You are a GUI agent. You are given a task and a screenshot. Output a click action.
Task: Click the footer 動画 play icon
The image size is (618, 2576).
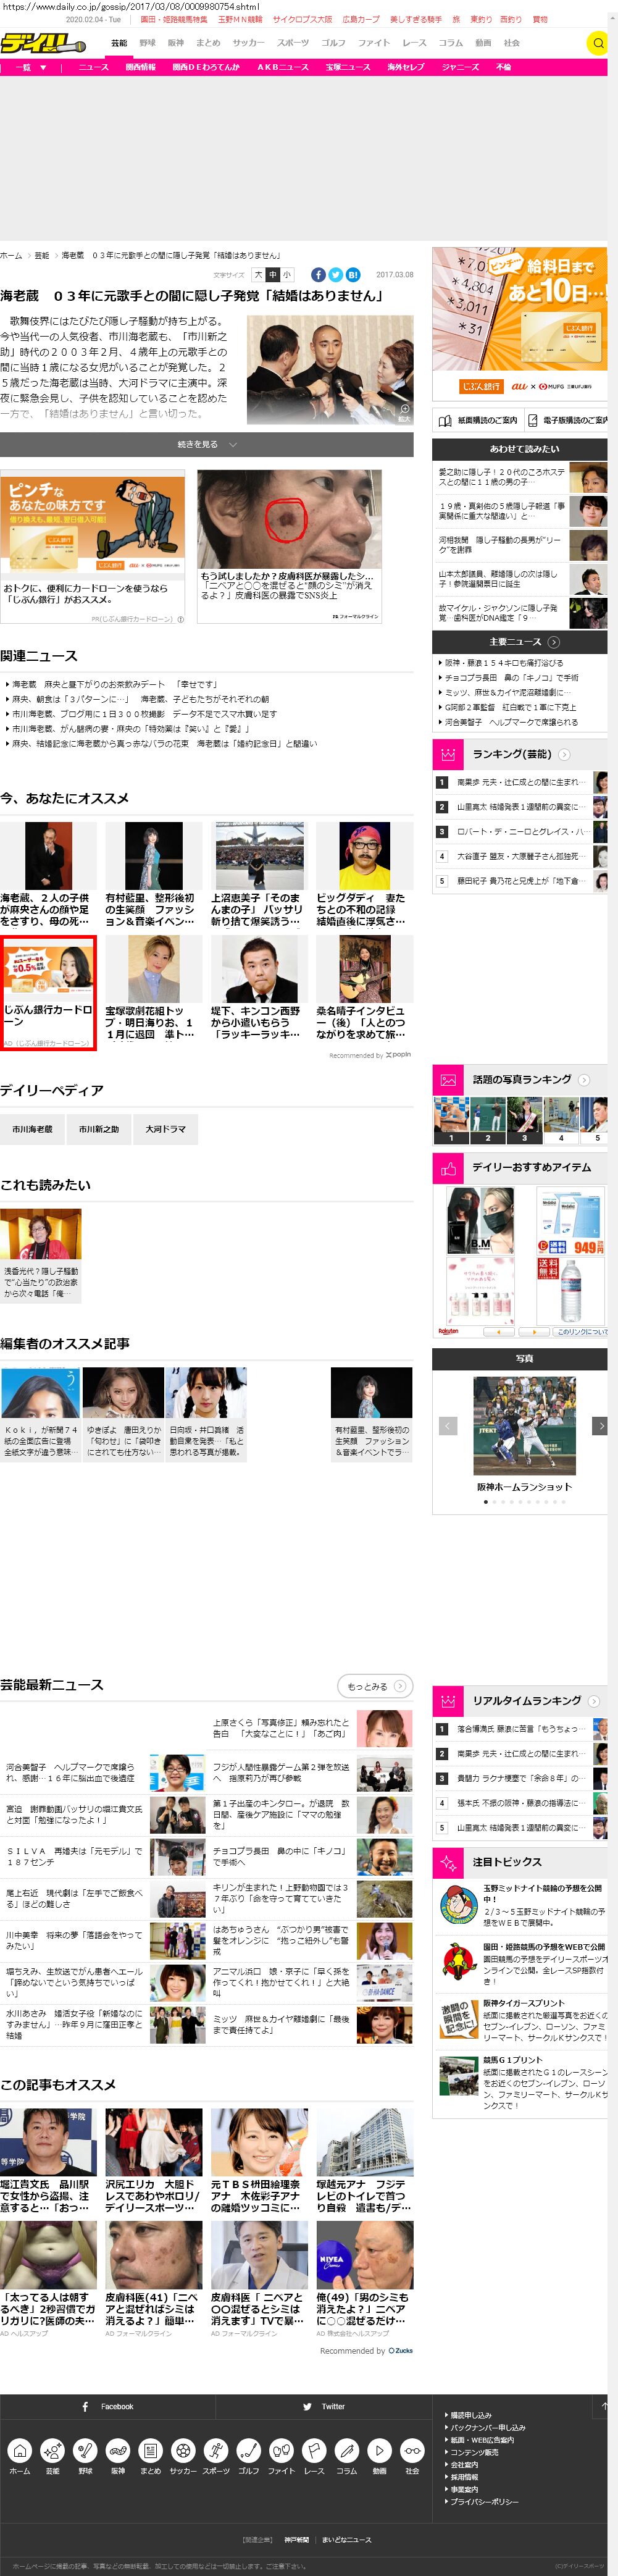tap(379, 2451)
